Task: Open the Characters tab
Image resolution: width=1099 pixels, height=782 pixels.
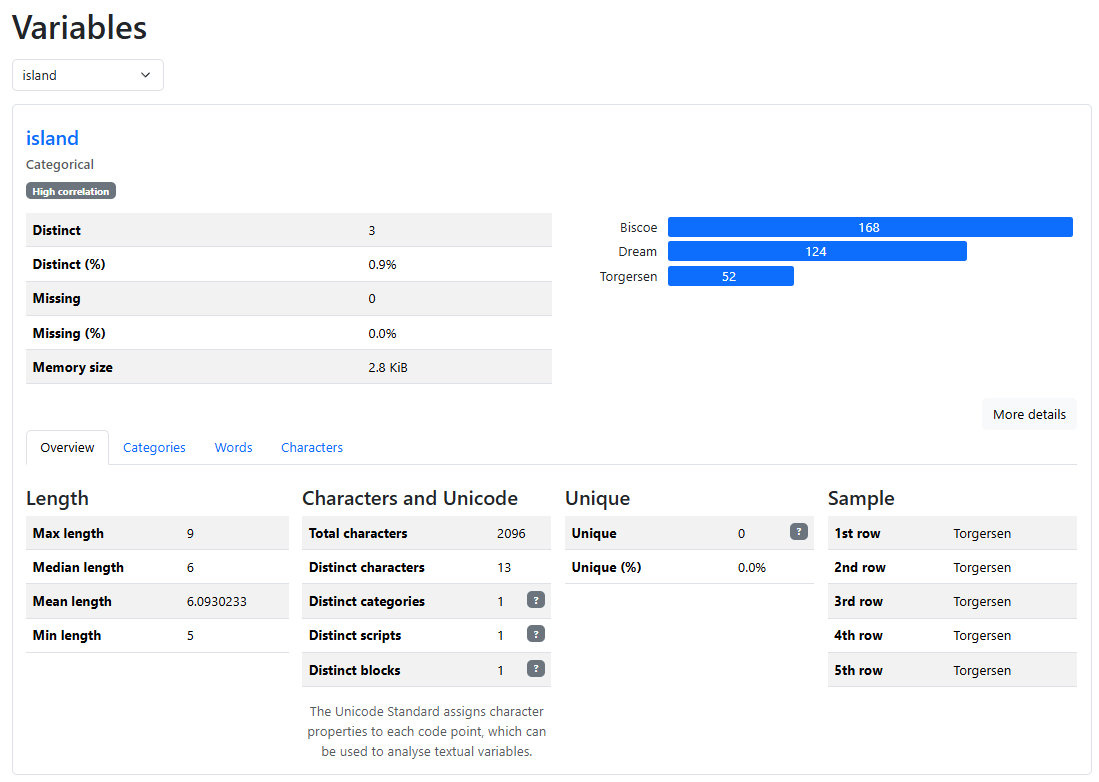Action: (311, 447)
